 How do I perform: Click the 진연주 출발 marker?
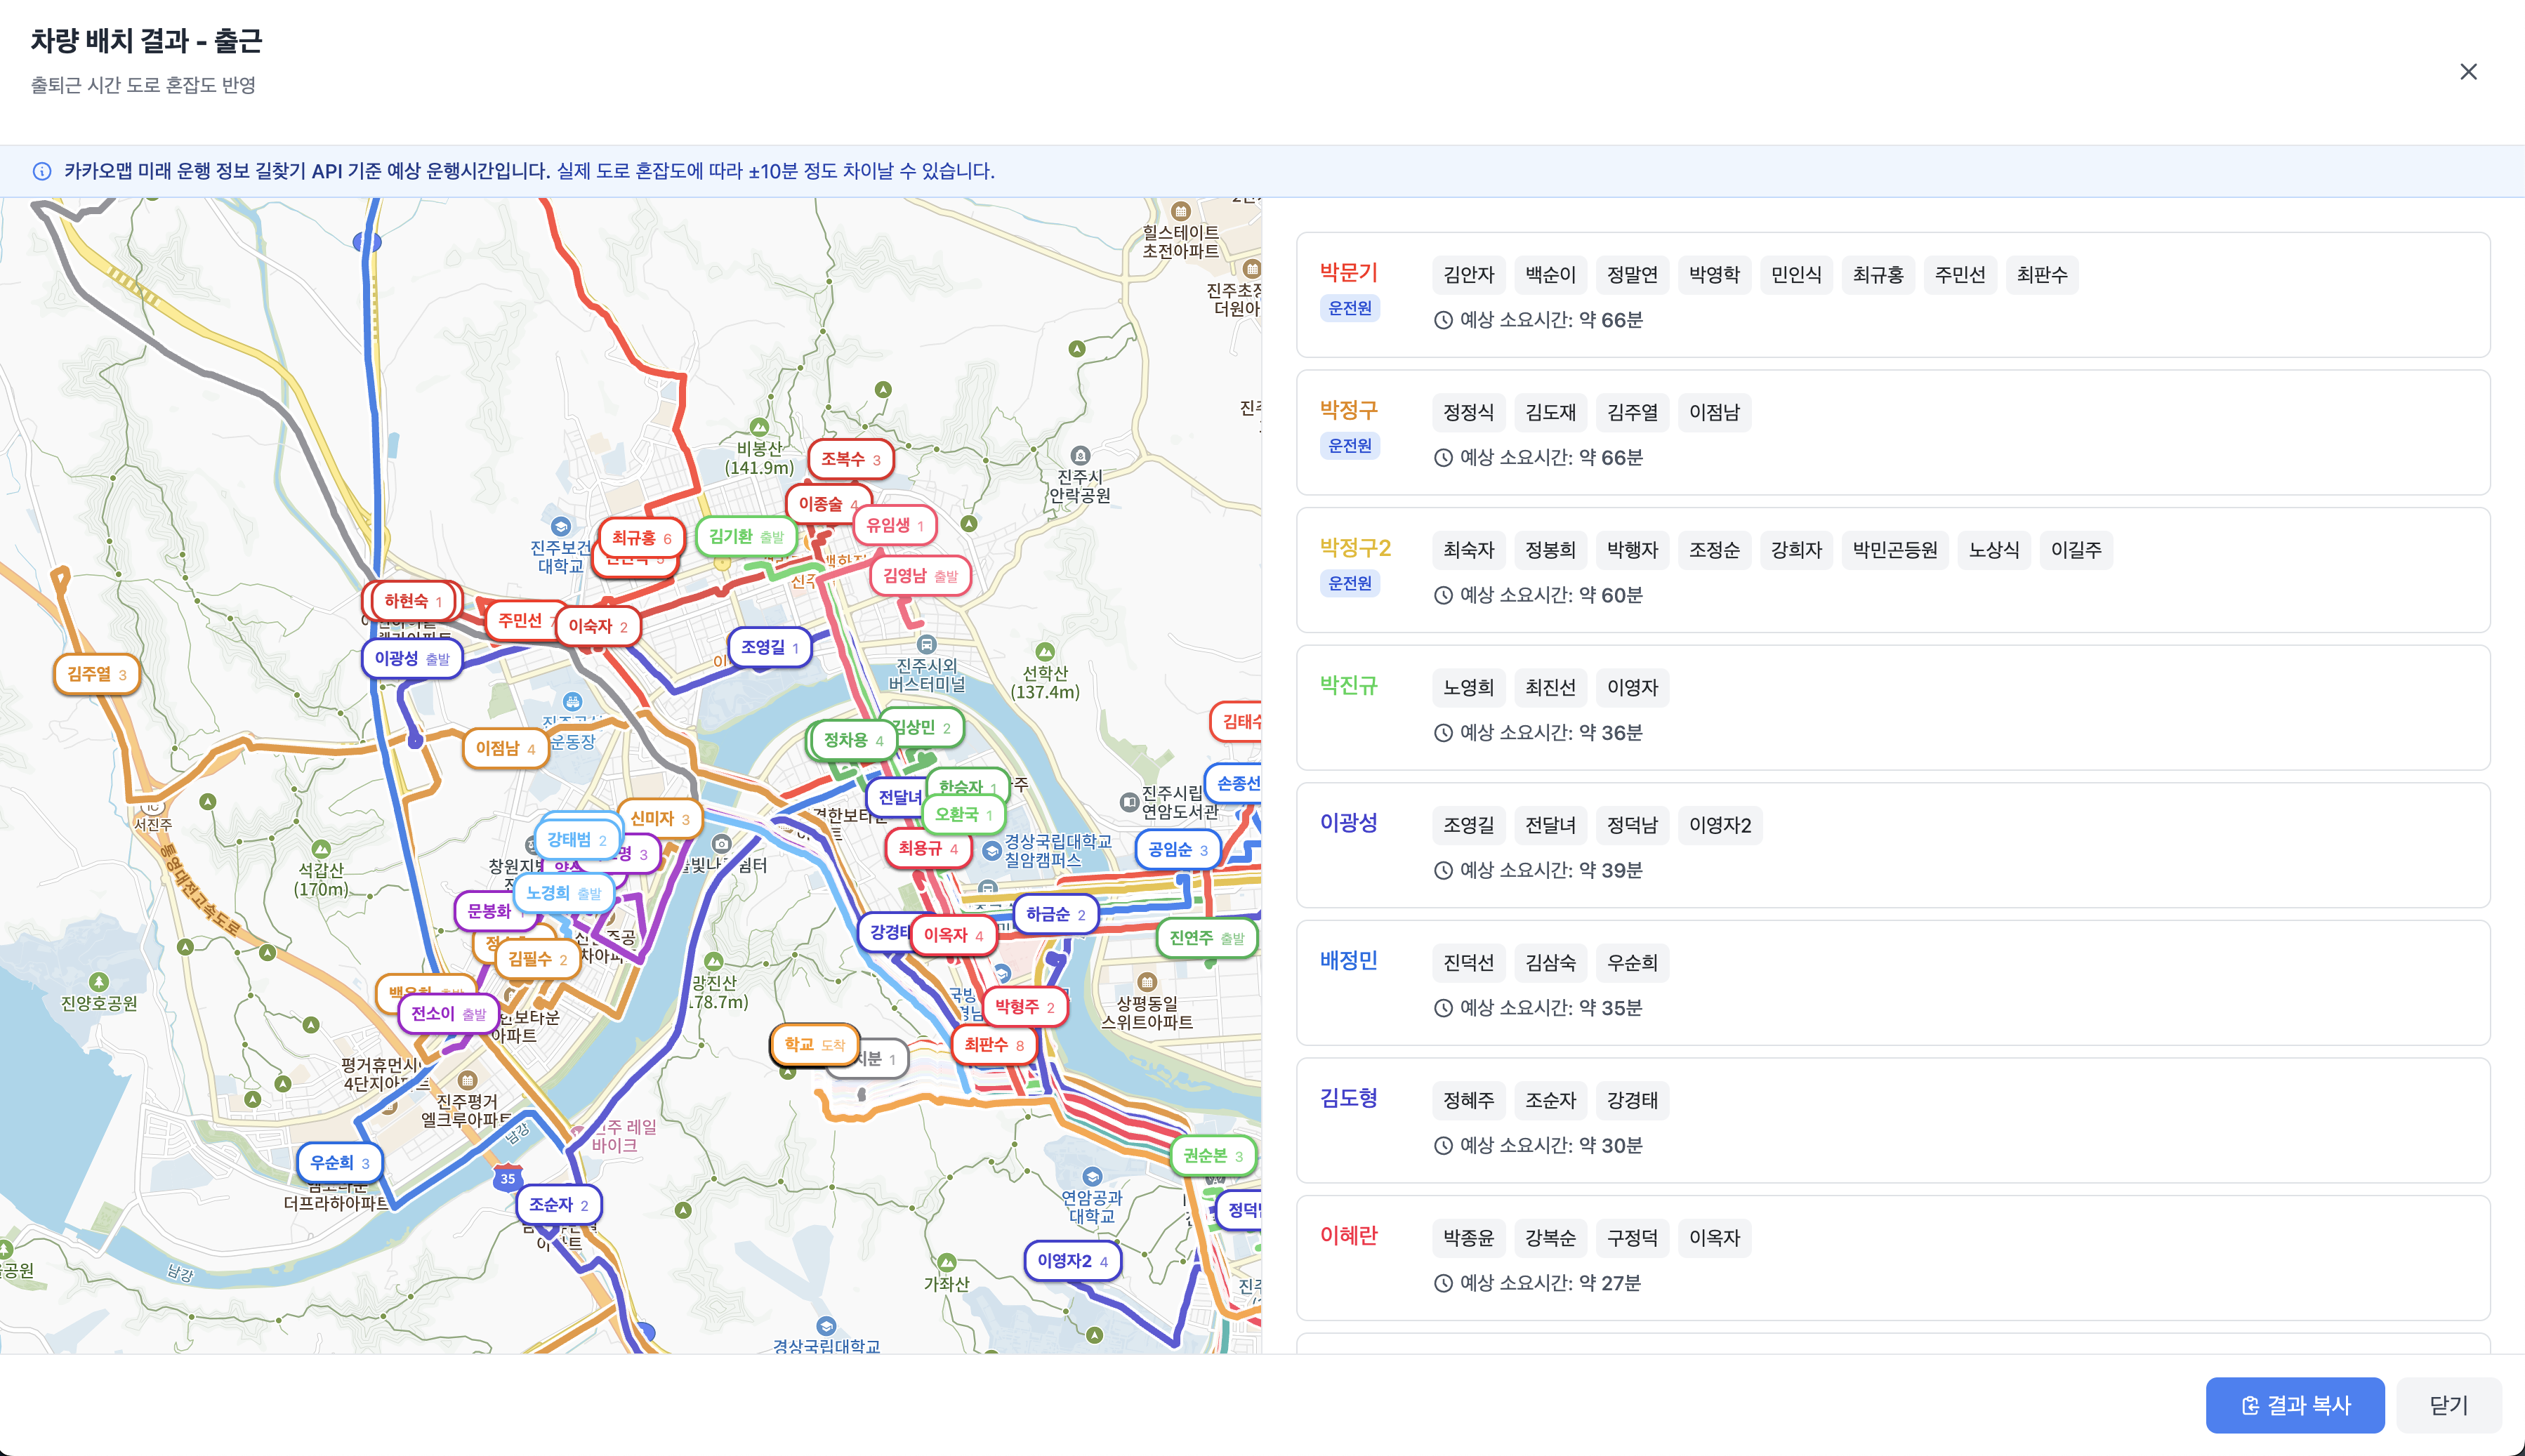(x=1206, y=938)
